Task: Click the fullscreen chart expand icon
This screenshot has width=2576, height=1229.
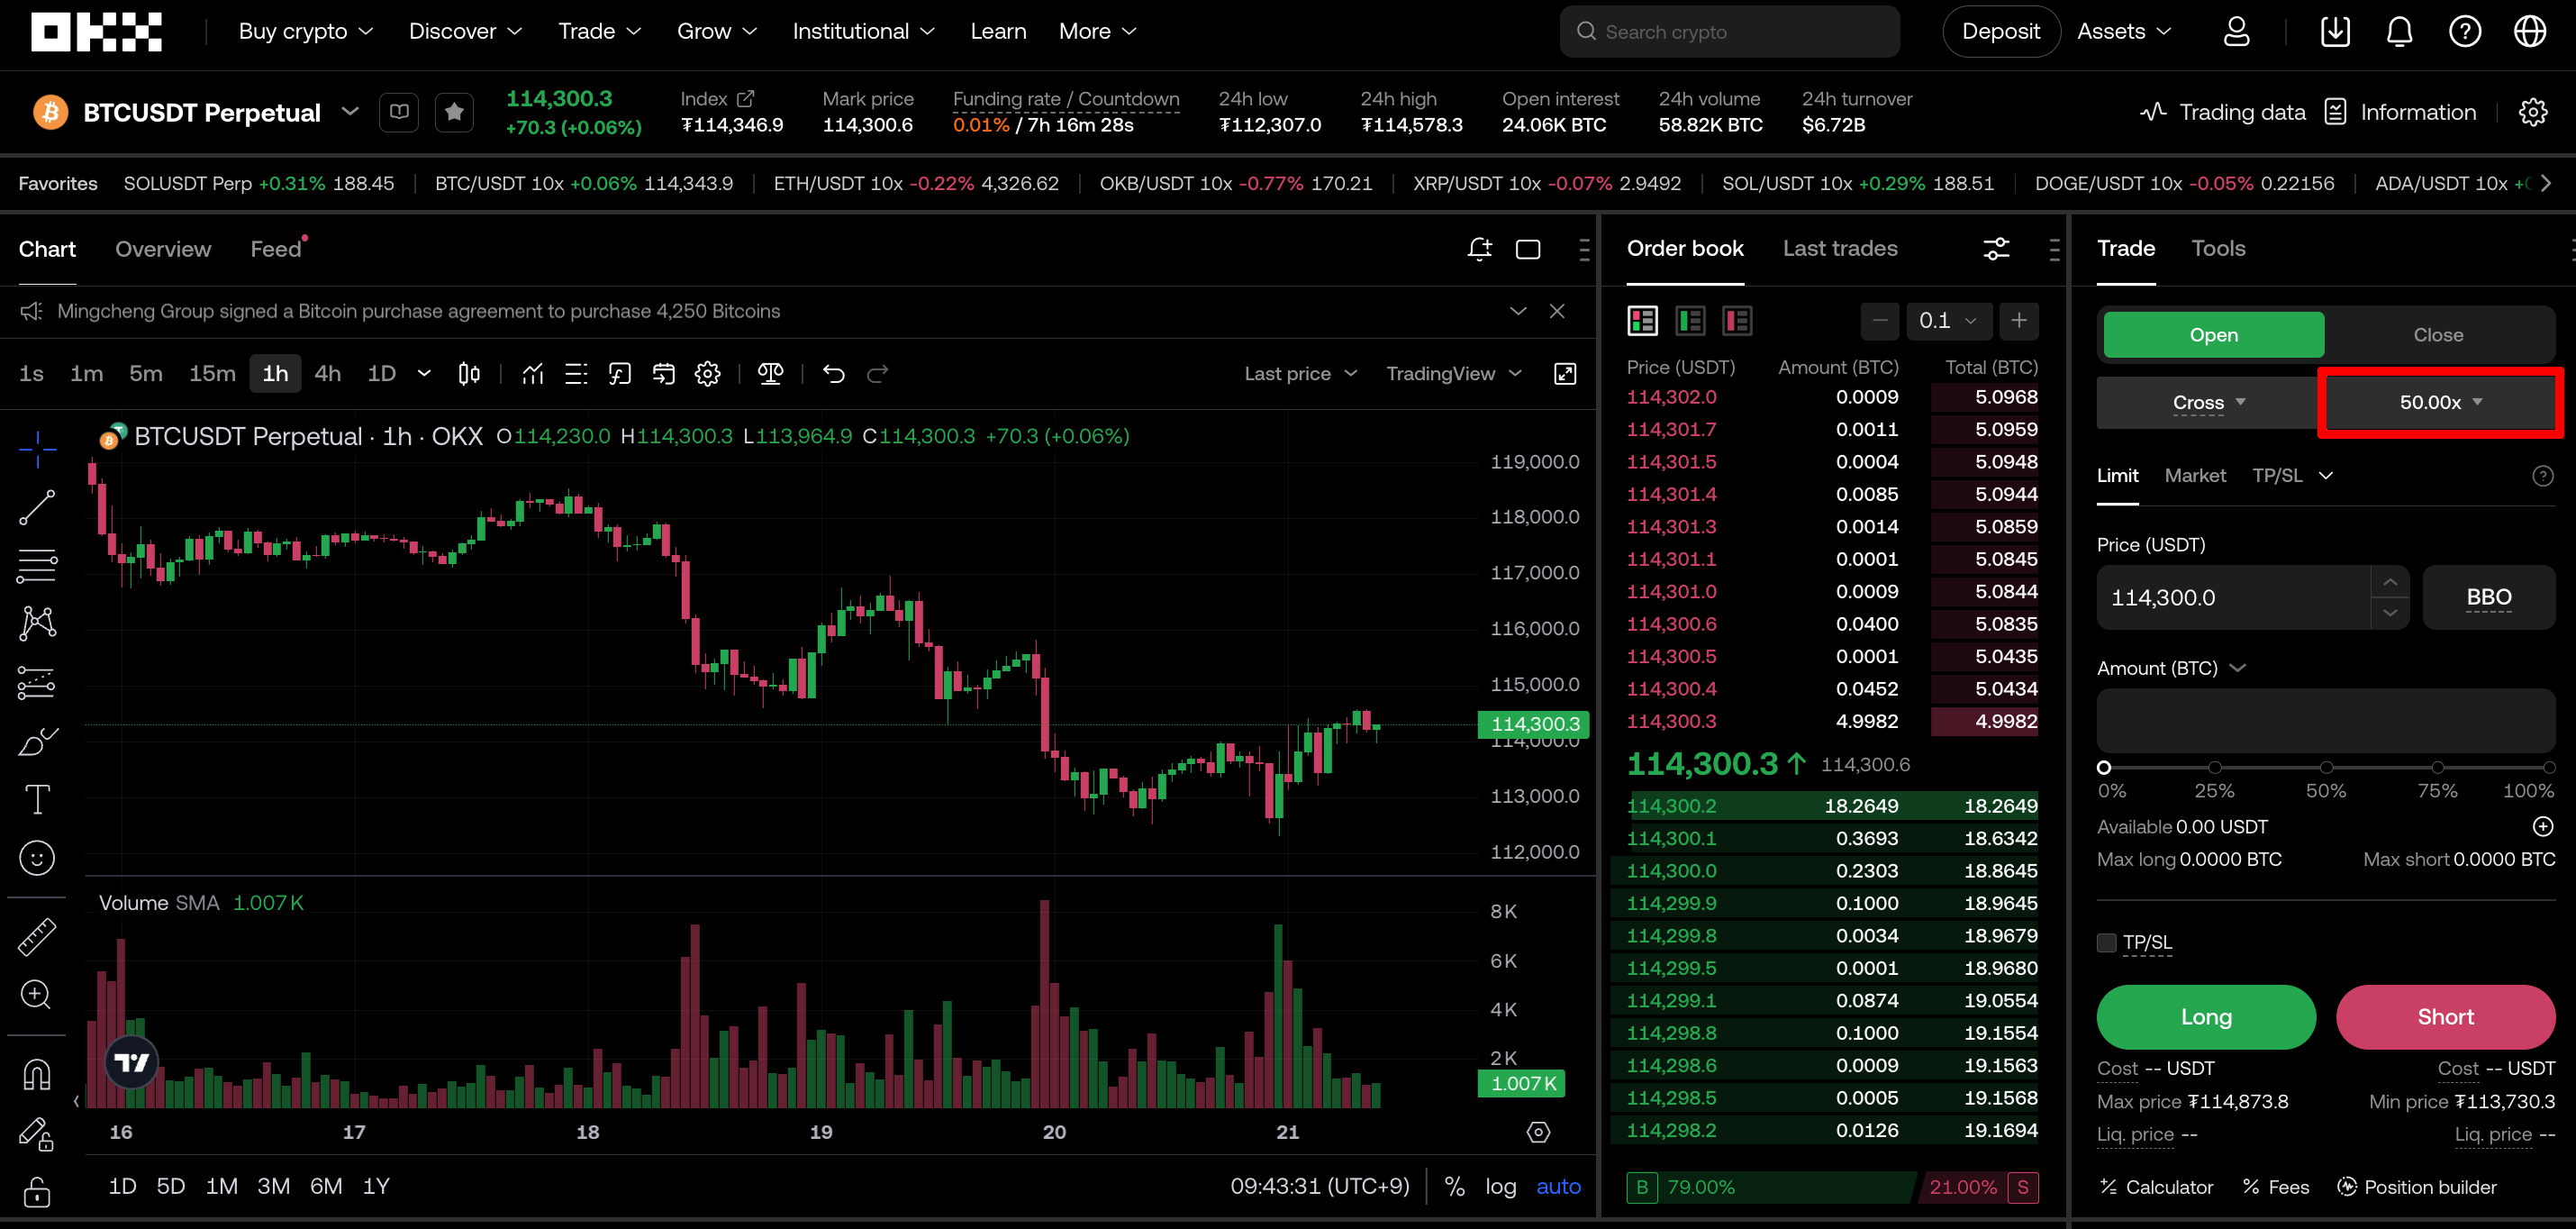Action: [x=1565, y=374]
